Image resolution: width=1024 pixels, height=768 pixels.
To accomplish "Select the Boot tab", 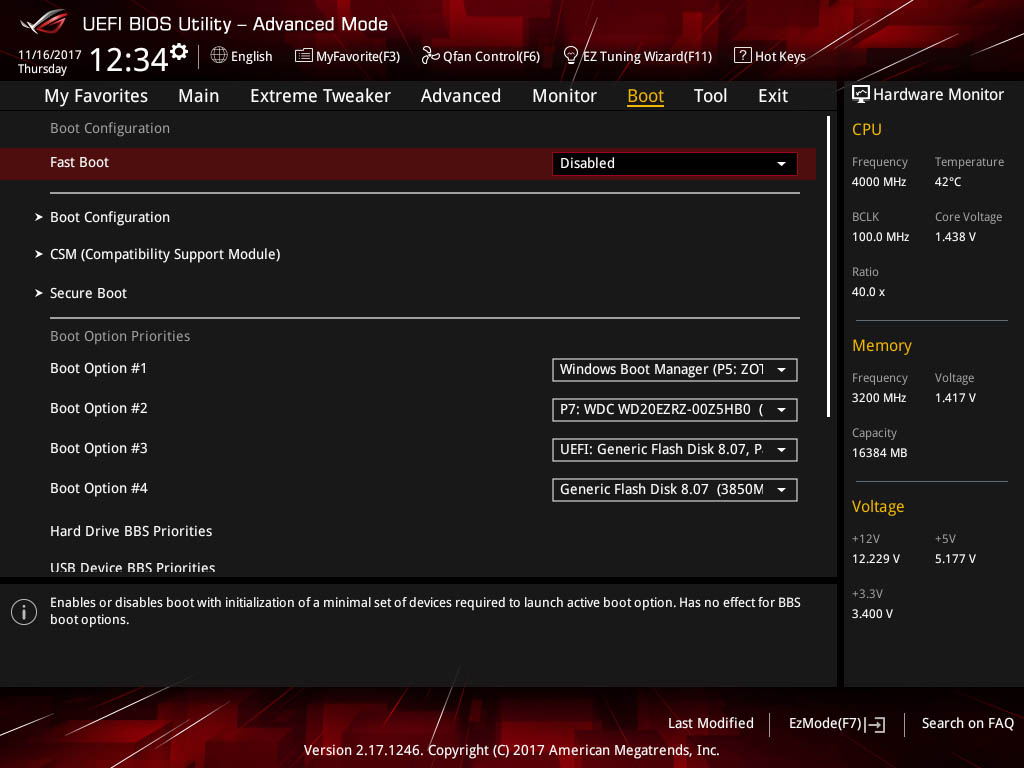I will [645, 96].
